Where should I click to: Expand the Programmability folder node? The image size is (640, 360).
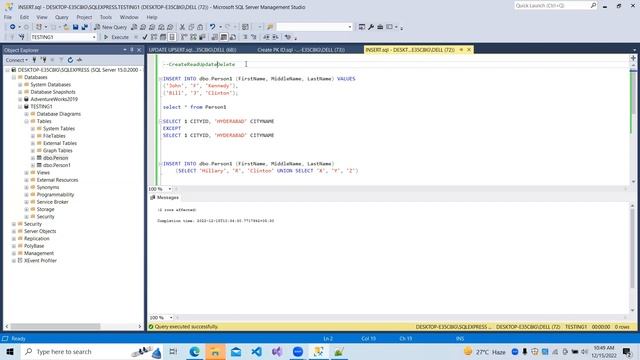27,195
